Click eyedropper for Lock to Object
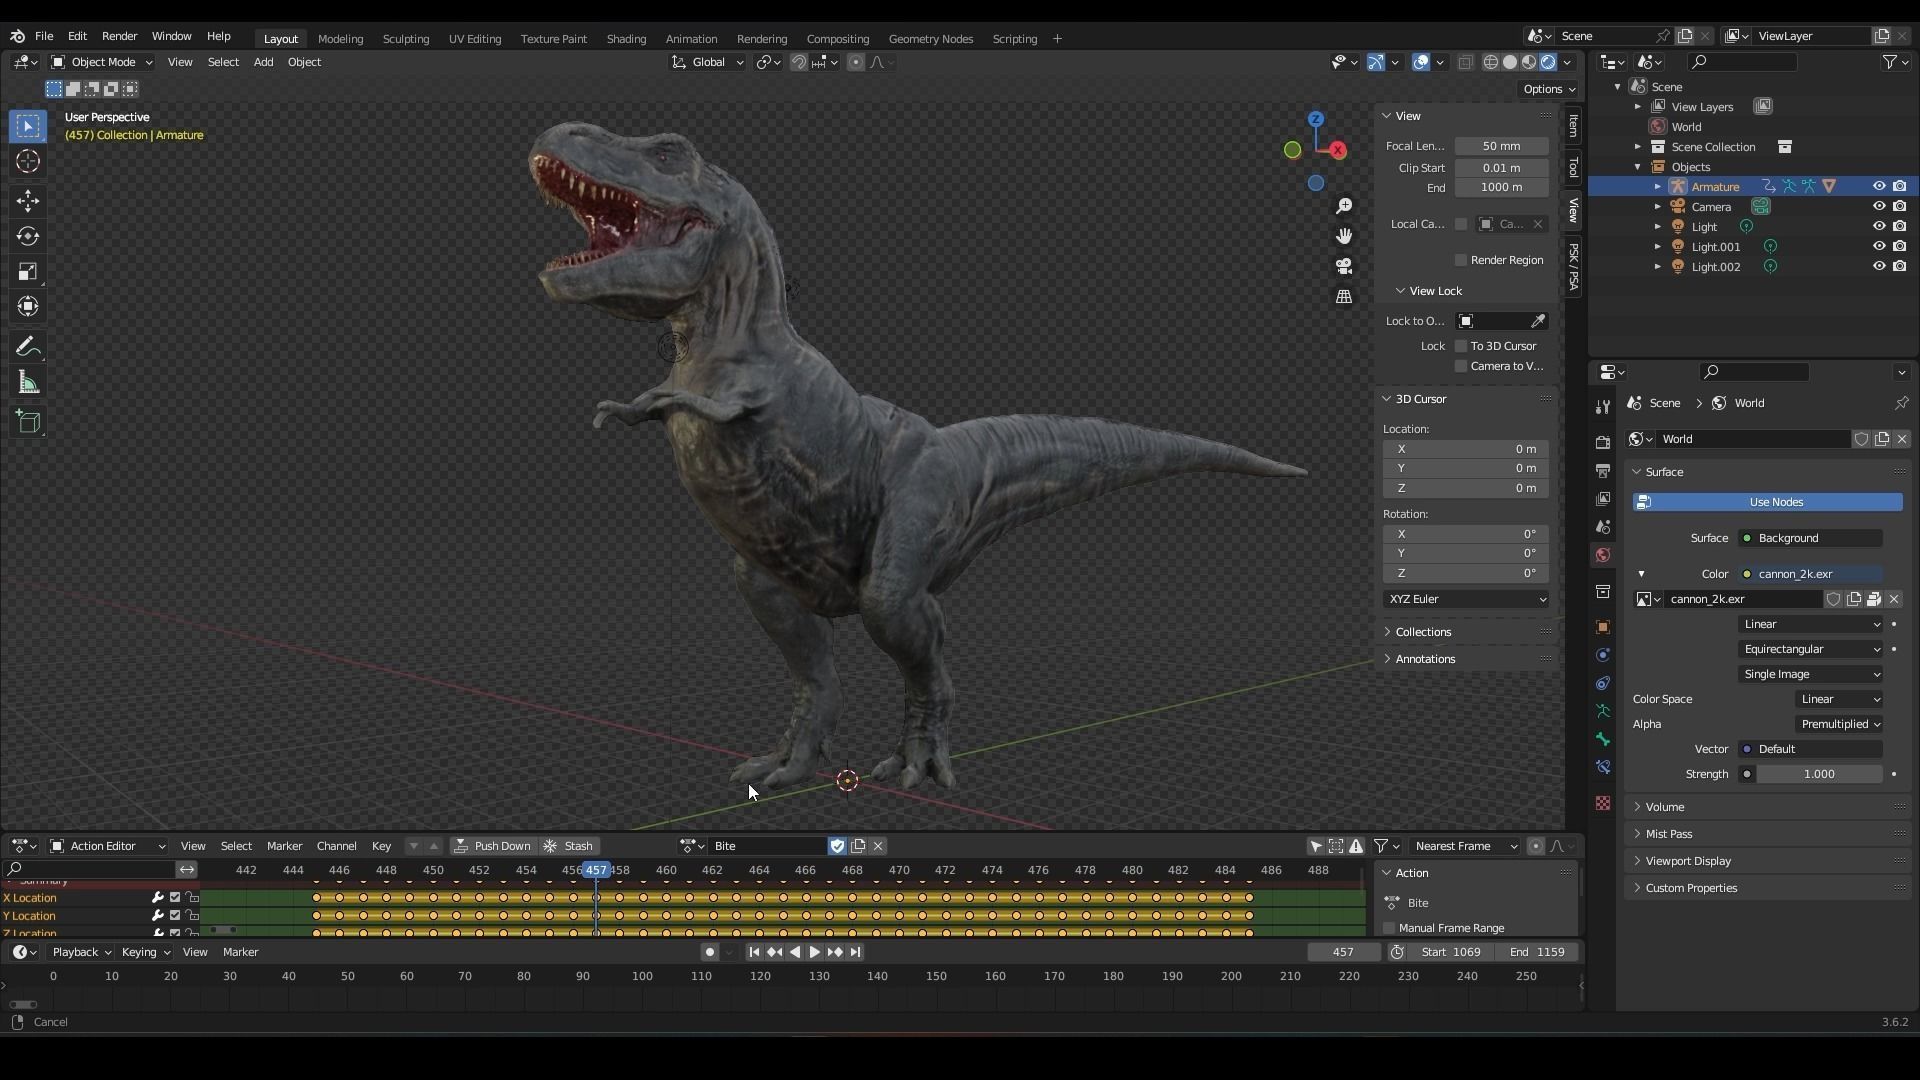The image size is (1920, 1080). (1538, 321)
